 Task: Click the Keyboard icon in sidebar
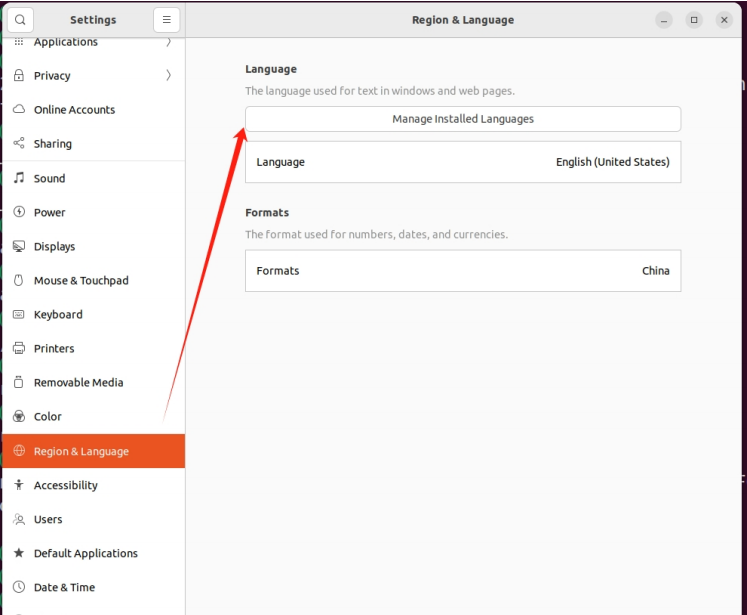tap(19, 314)
